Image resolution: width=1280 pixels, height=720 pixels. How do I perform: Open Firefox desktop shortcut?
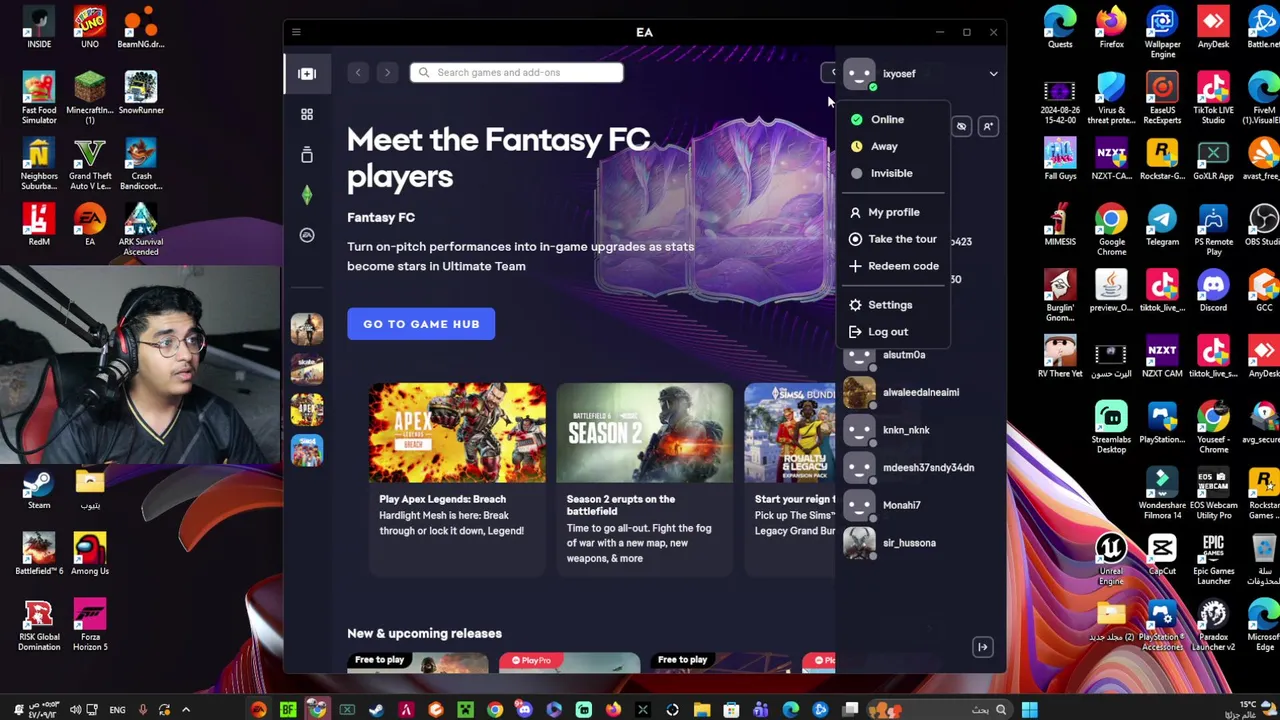pyautogui.click(x=1111, y=27)
